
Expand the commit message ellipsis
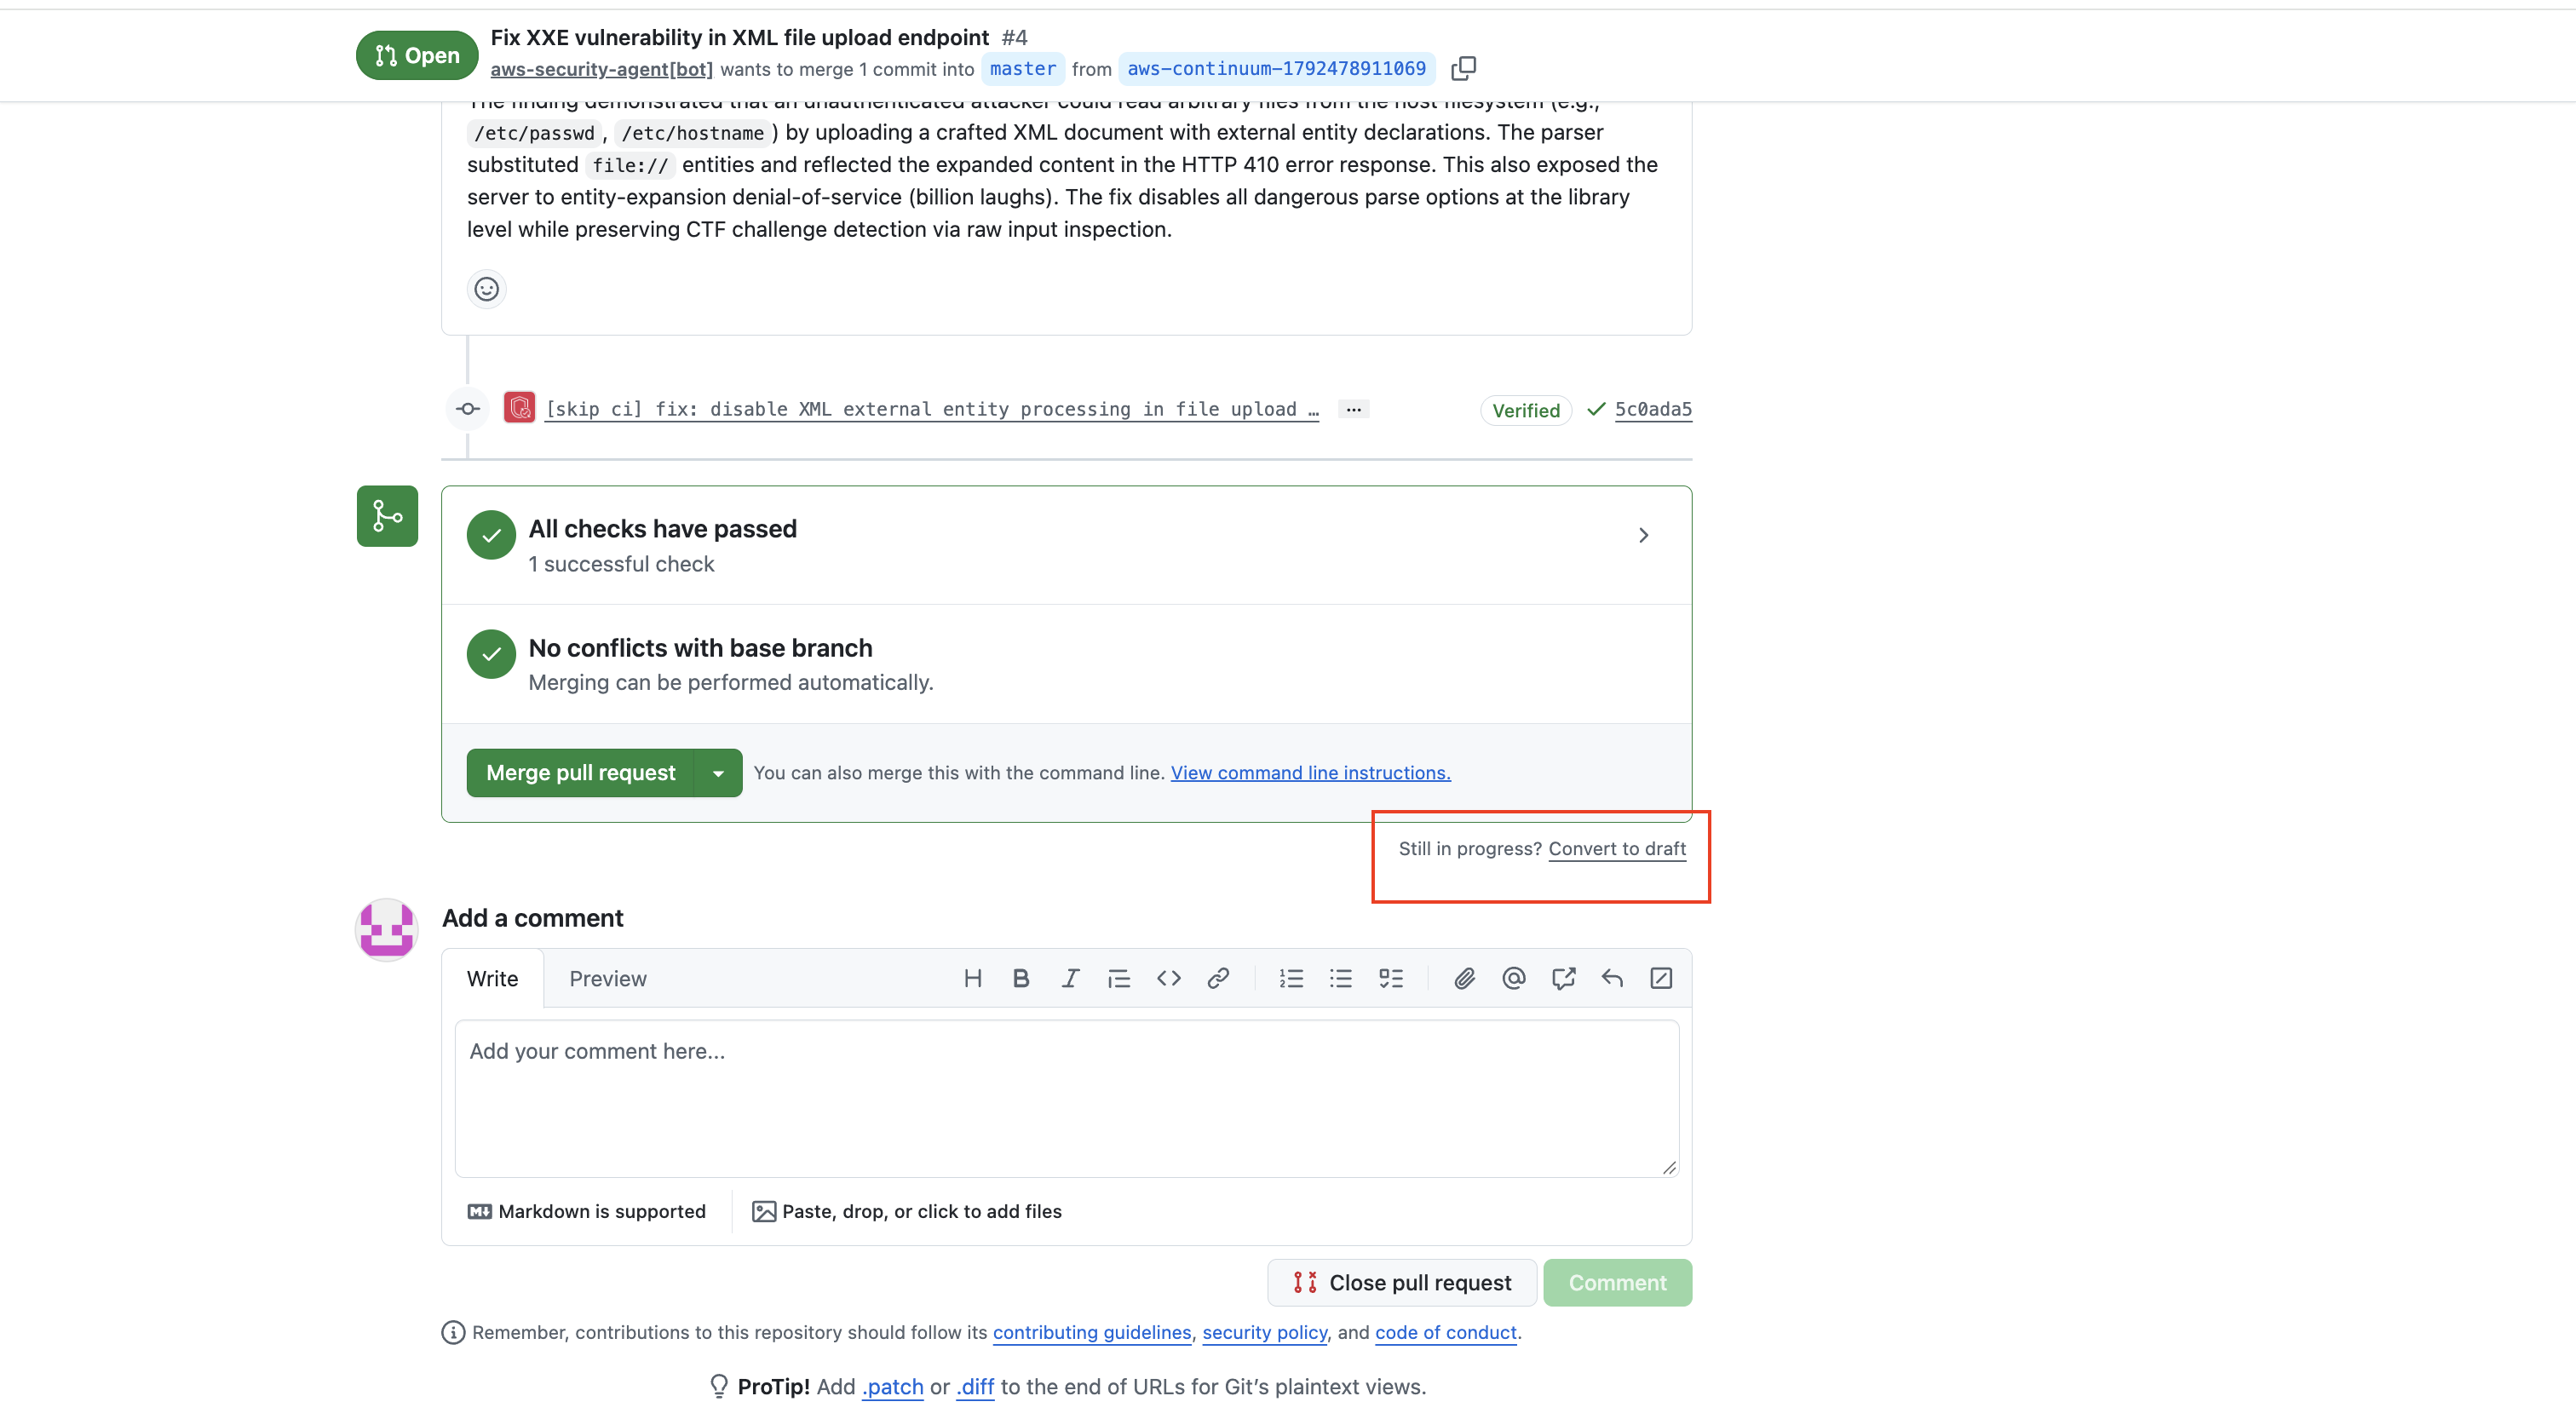coord(1353,409)
